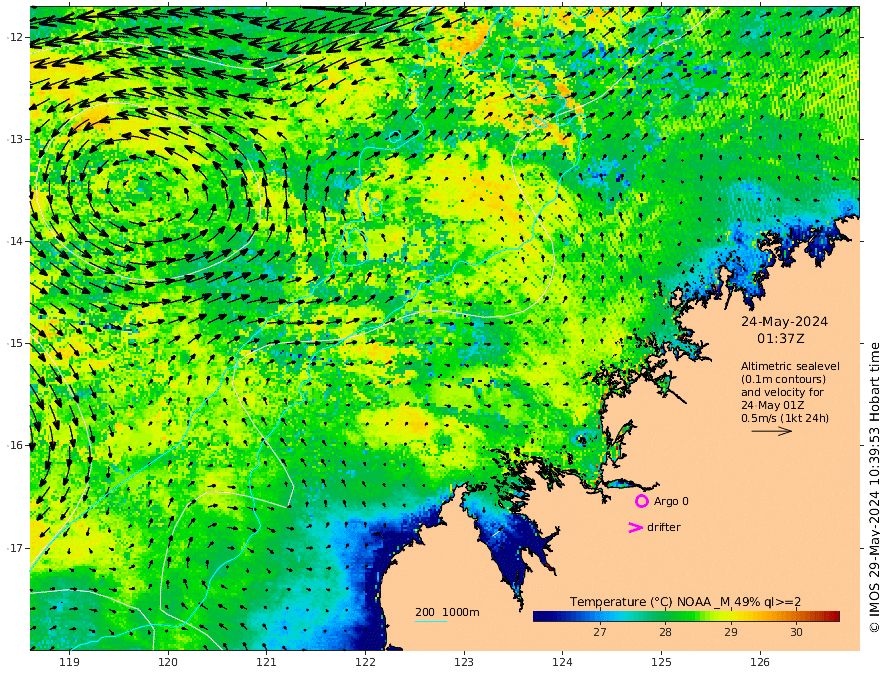Viewport: 880px width, 680px height.
Task: Click the temperature color bar at 29
Action: pos(730,617)
